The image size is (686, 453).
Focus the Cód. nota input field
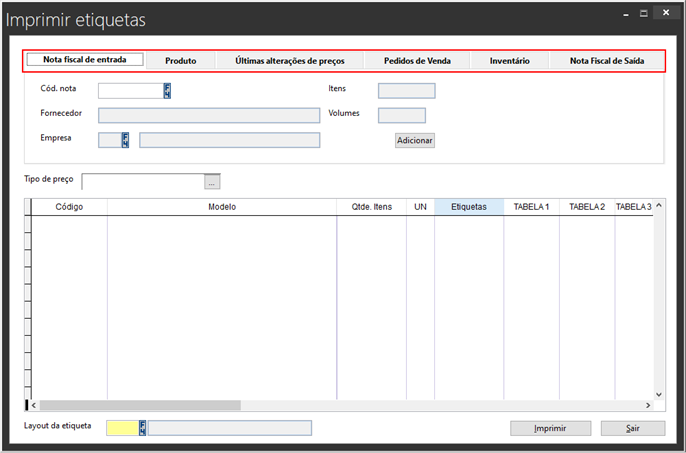click(130, 91)
